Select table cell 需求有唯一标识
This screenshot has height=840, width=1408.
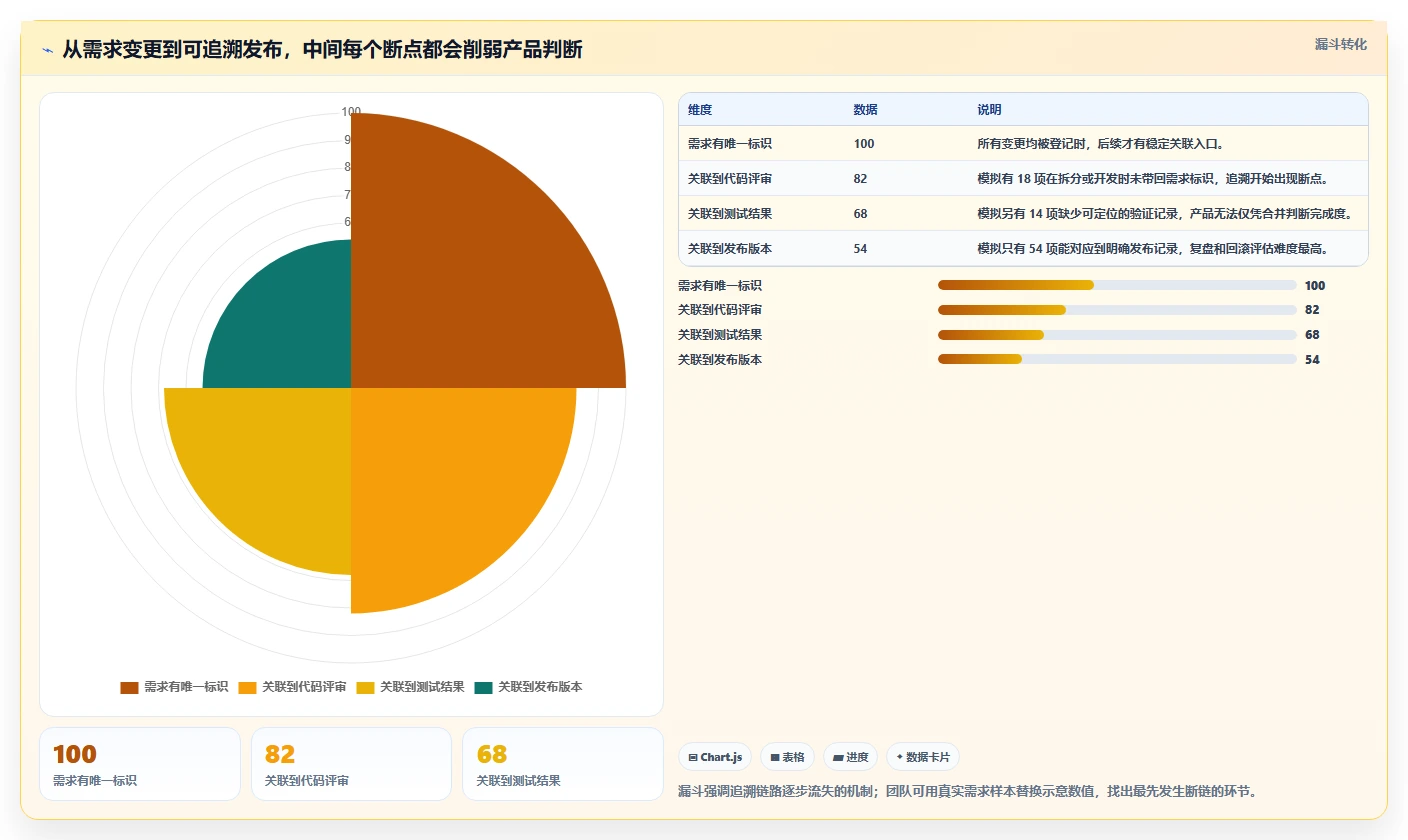point(729,144)
